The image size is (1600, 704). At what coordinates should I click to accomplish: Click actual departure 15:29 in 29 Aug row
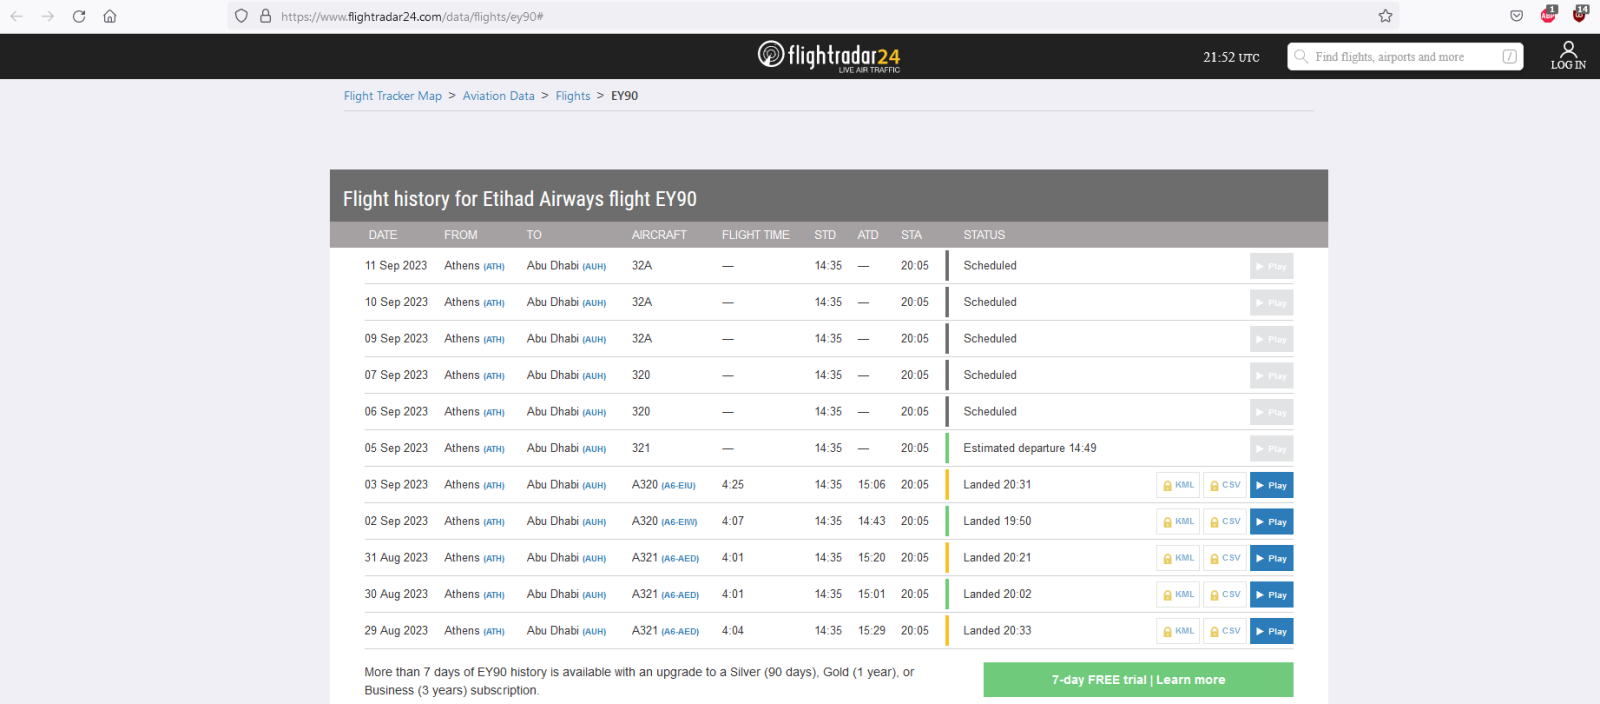click(872, 631)
